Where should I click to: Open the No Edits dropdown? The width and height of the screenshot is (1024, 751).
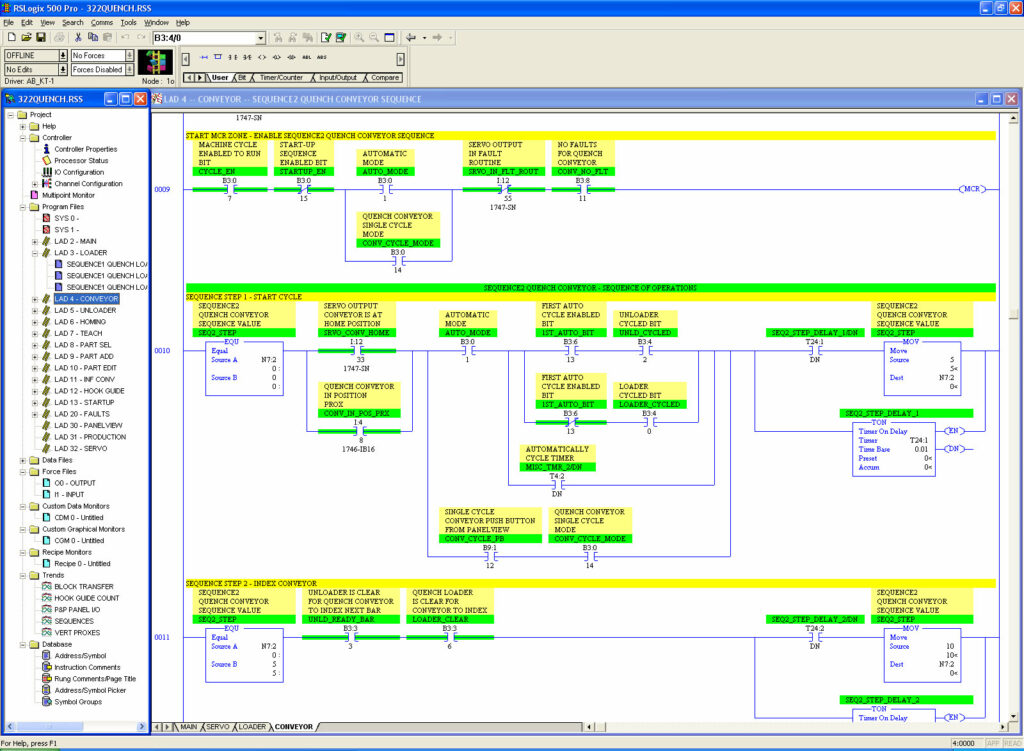[x=63, y=69]
